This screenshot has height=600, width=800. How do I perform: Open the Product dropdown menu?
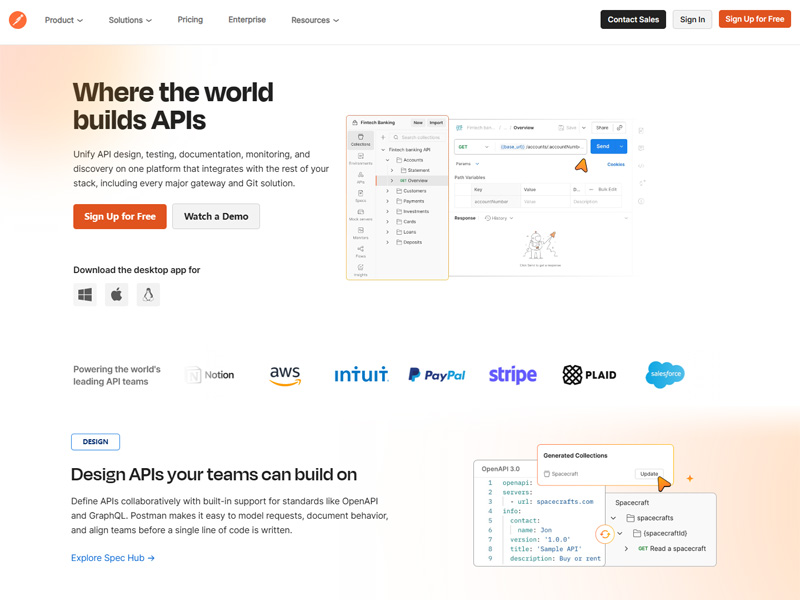click(64, 20)
